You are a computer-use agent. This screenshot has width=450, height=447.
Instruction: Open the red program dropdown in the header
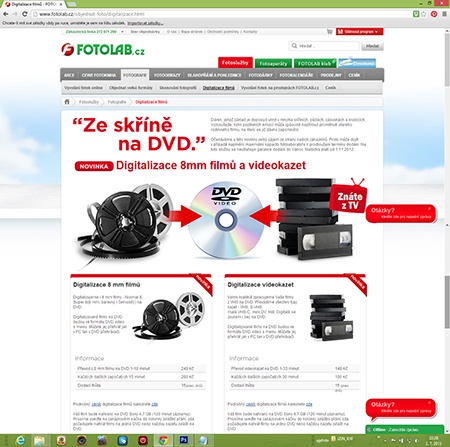click(x=360, y=32)
